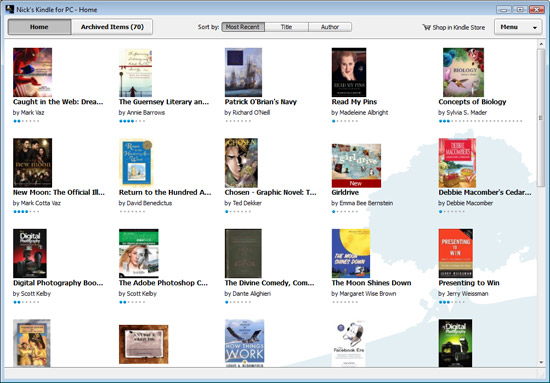550x383 pixels.
Task: Click the shopping cart icon for Kindle Store
Action: pos(426,27)
